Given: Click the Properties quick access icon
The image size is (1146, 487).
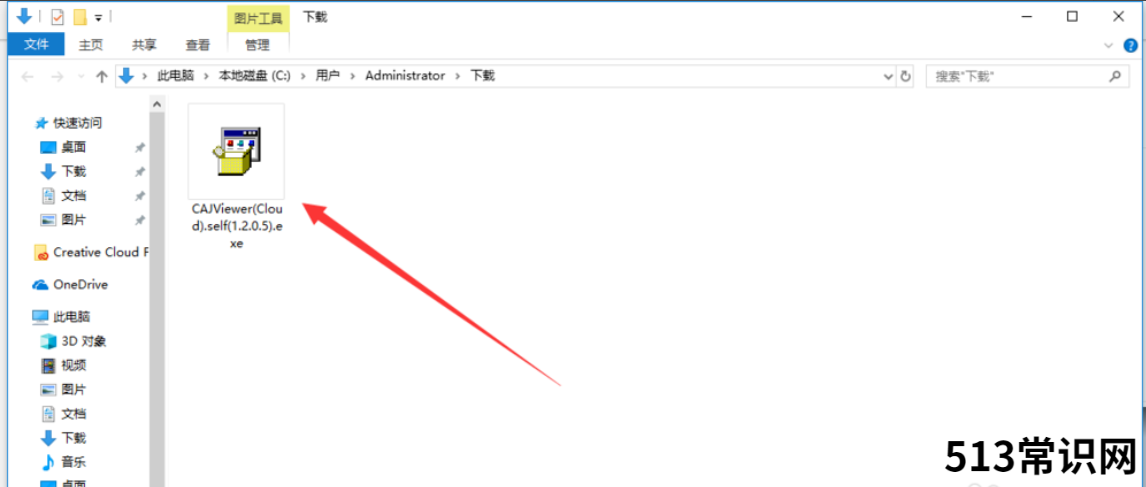Looking at the screenshot, I should [x=58, y=17].
